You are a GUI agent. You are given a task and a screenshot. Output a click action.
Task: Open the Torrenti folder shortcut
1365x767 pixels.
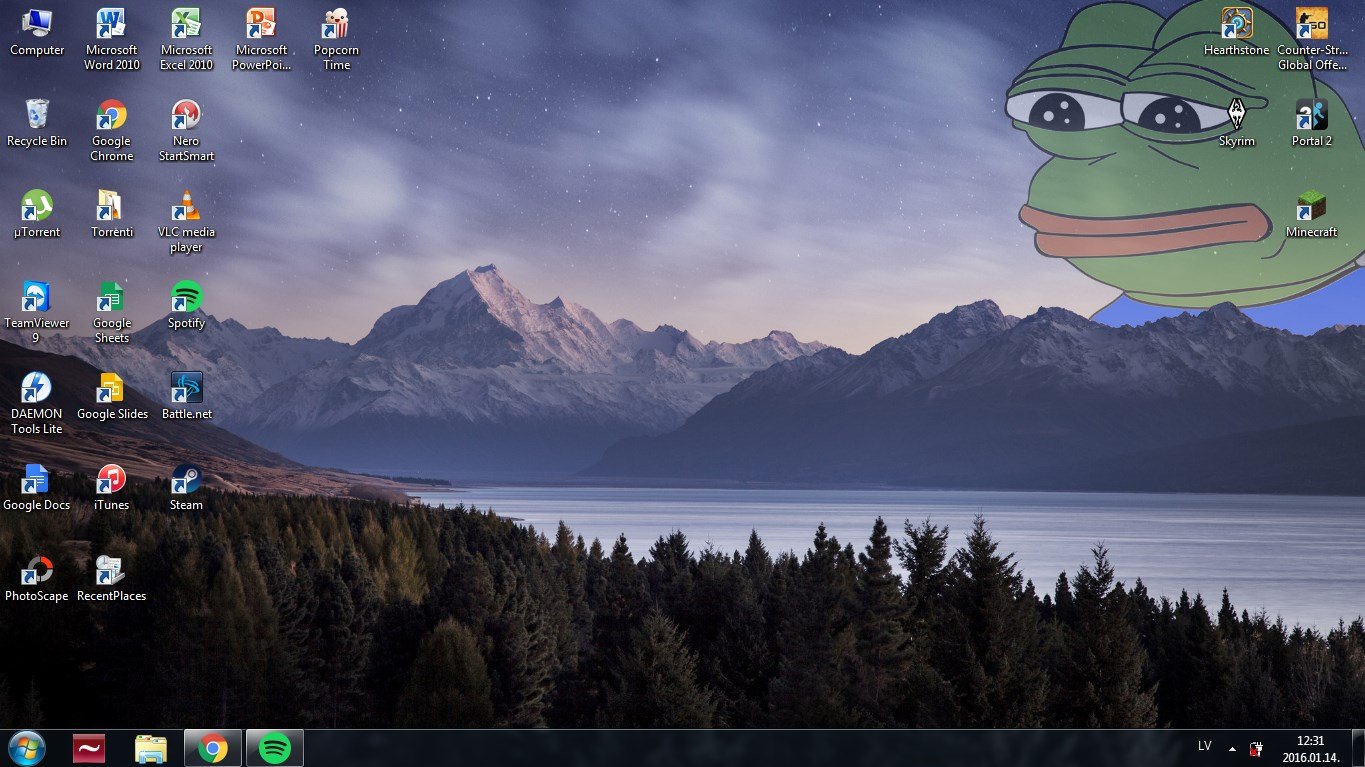click(112, 214)
